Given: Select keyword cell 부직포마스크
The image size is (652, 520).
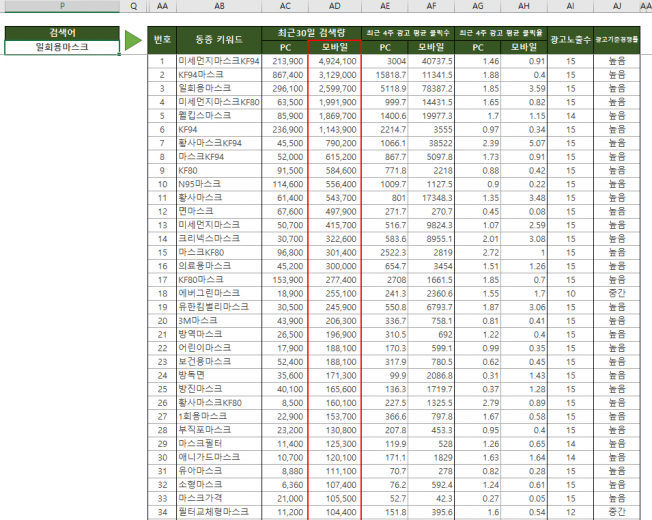Looking at the screenshot, I should [219, 430].
